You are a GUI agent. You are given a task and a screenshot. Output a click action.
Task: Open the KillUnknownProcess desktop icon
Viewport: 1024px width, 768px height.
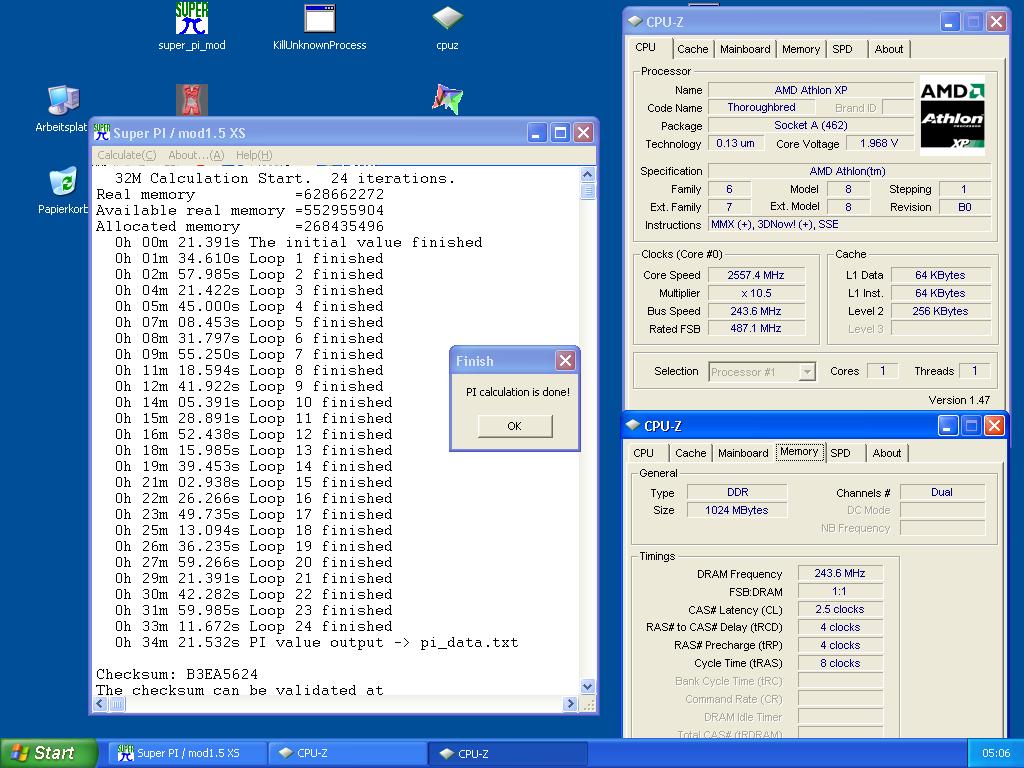319,26
